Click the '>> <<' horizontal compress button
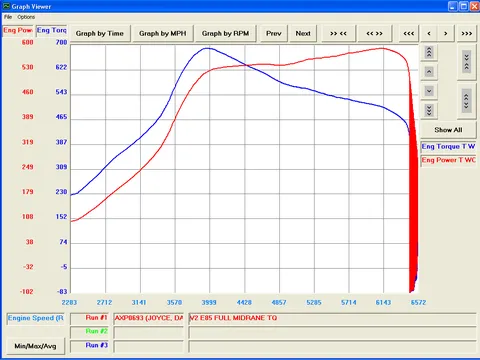The height and width of the screenshot is (360, 480). point(338,33)
